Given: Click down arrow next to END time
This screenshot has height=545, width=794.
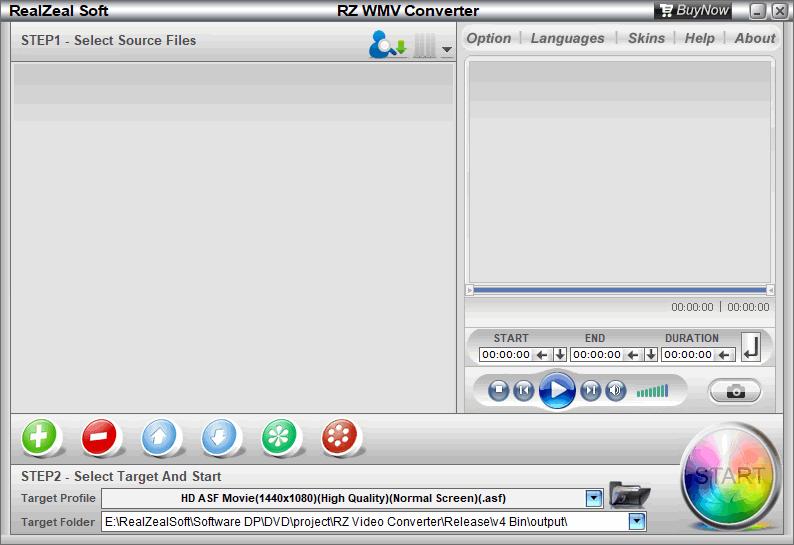Looking at the screenshot, I should coord(651,355).
